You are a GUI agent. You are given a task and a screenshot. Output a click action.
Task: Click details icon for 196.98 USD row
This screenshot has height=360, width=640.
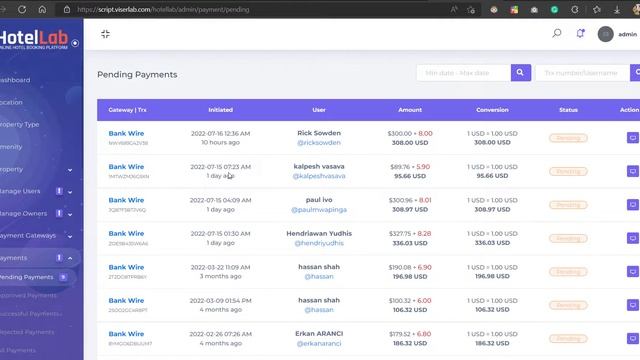tap(633, 271)
